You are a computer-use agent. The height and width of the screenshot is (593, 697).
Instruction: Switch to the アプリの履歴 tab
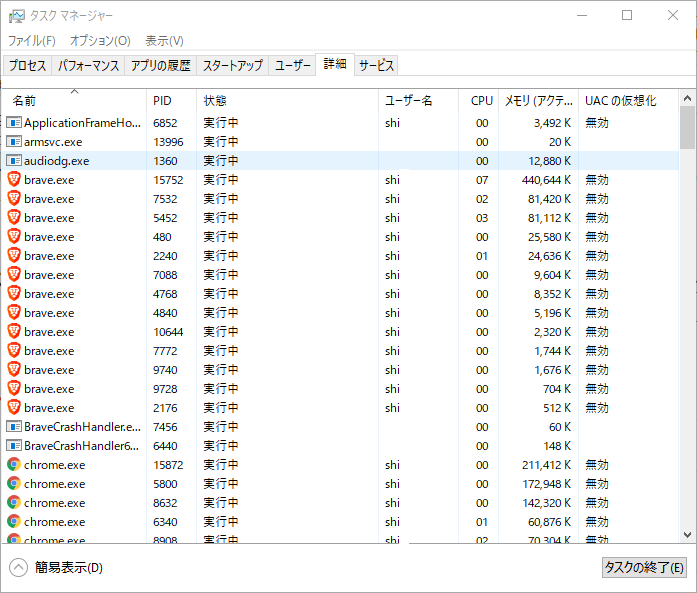pyautogui.click(x=160, y=65)
